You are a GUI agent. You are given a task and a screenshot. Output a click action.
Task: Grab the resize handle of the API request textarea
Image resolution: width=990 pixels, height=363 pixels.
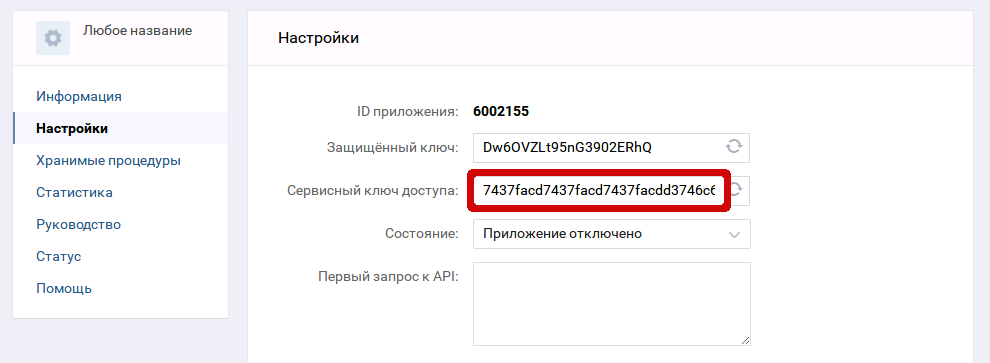pos(745,340)
